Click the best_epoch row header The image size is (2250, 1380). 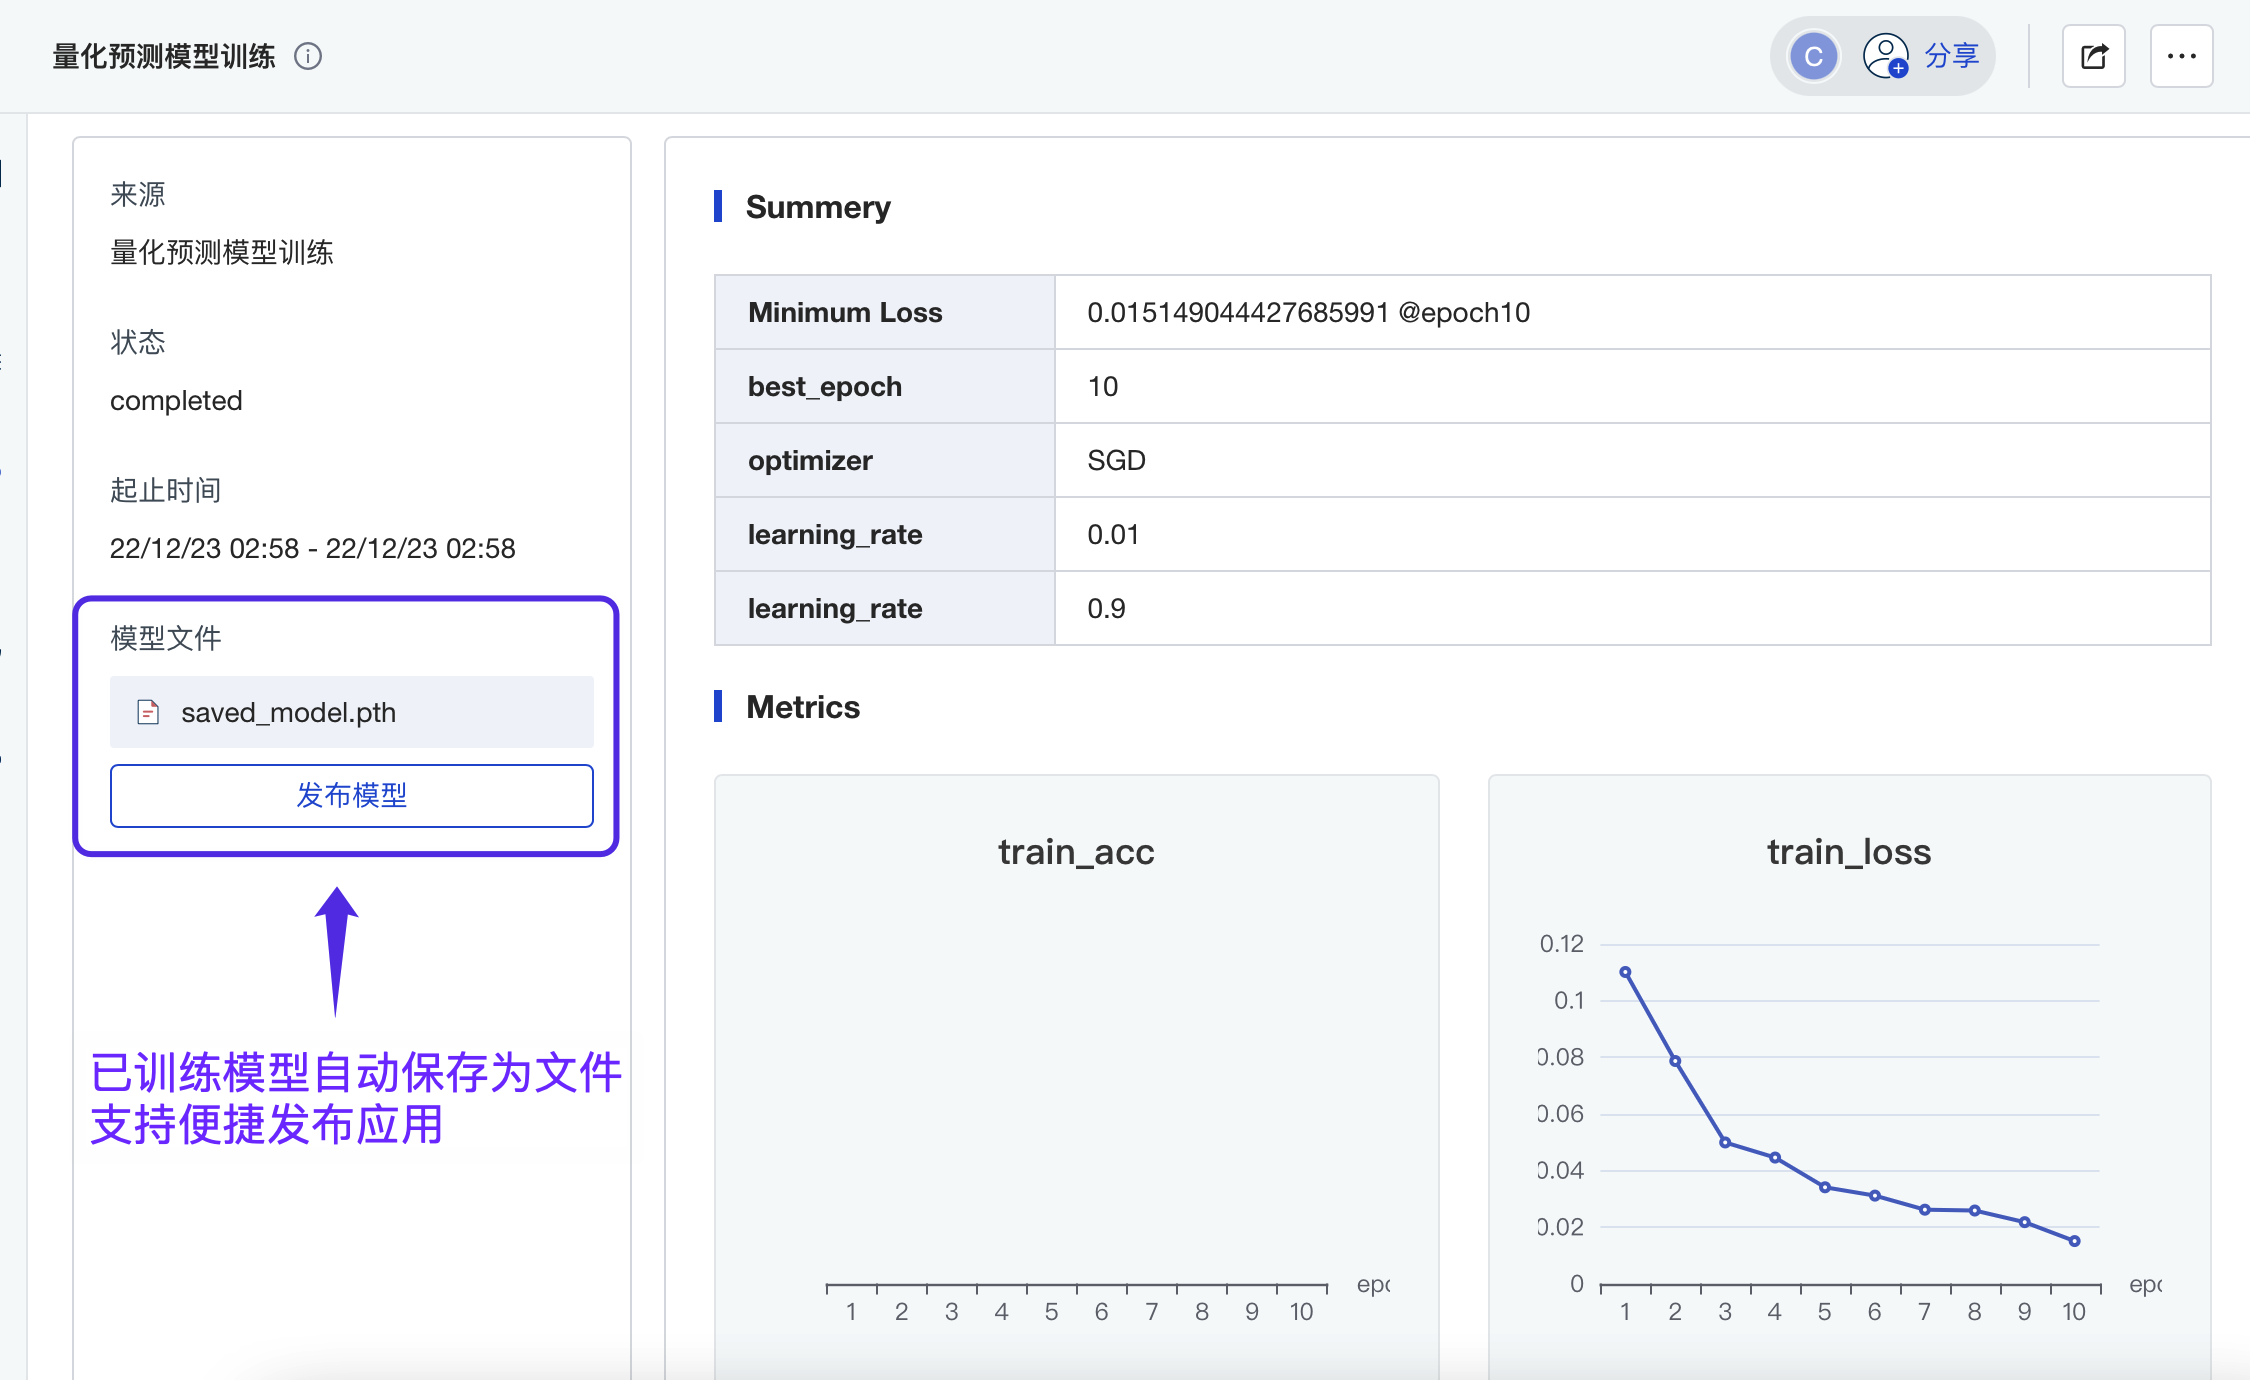(x=885, y=386)
